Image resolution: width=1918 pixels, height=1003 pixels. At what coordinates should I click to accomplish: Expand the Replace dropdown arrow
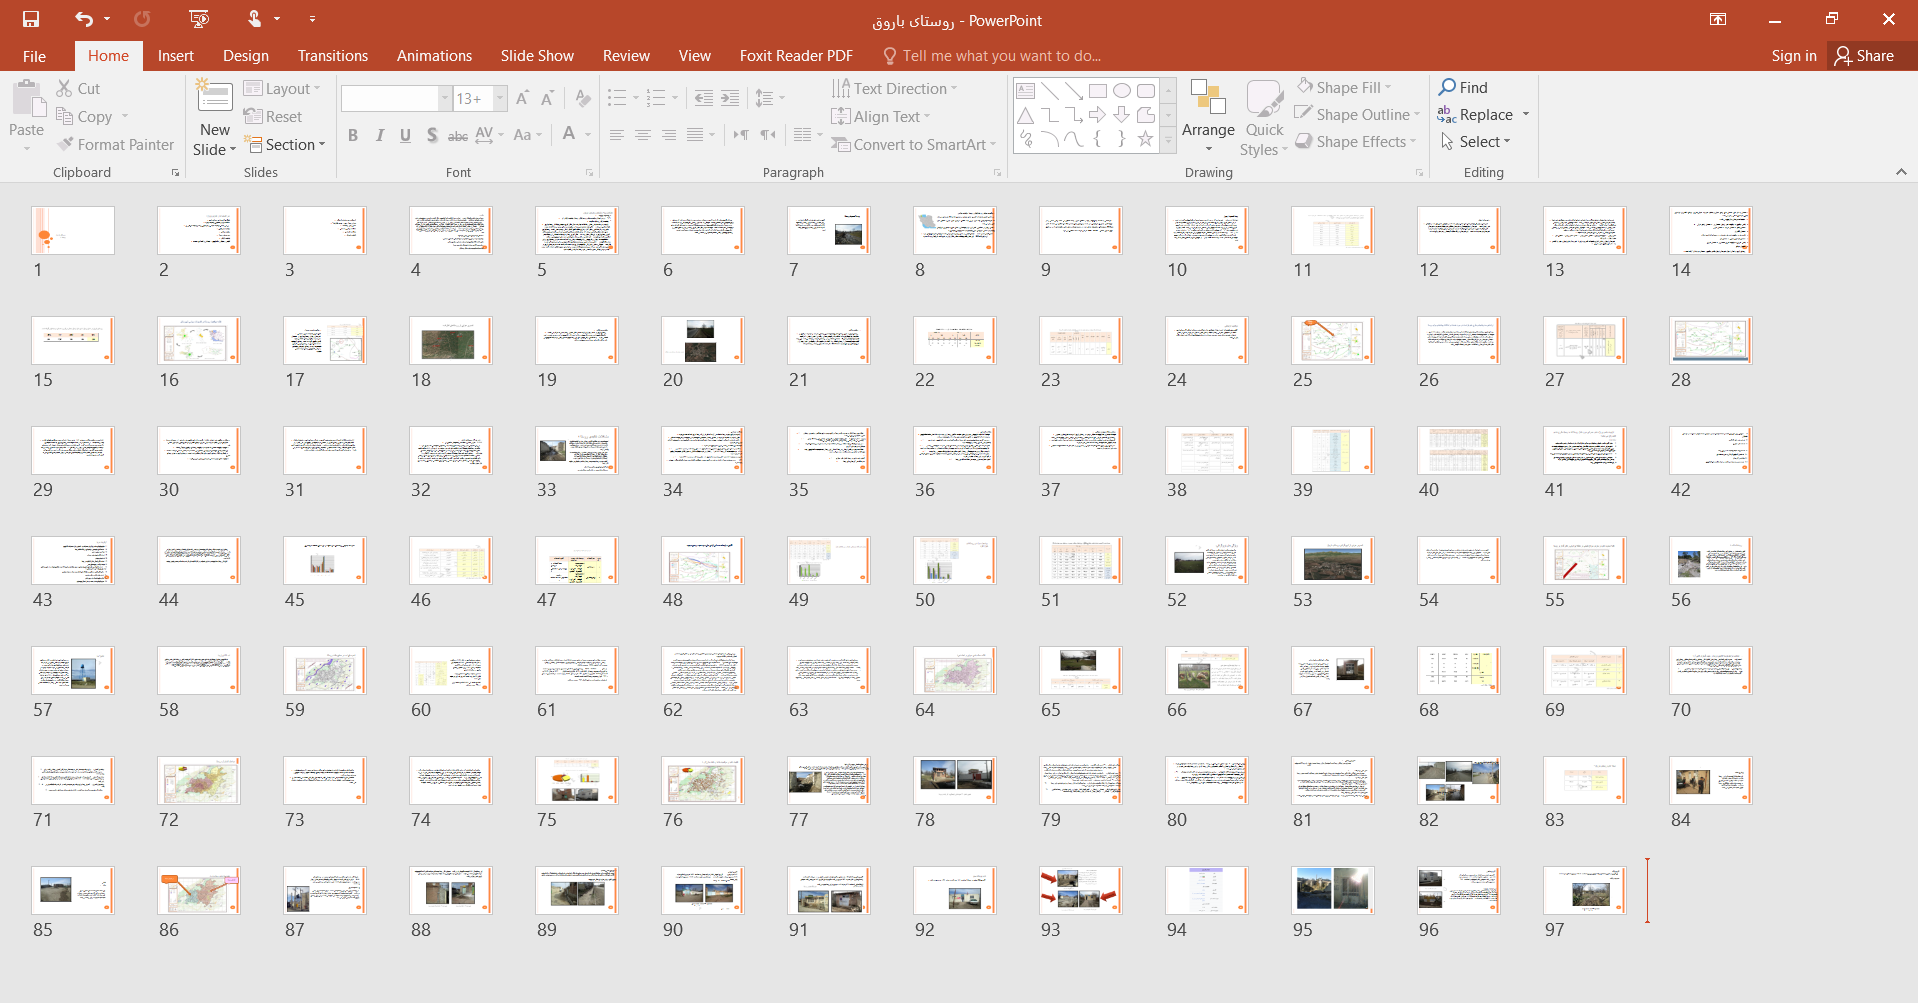click(x=1526, y=115)
